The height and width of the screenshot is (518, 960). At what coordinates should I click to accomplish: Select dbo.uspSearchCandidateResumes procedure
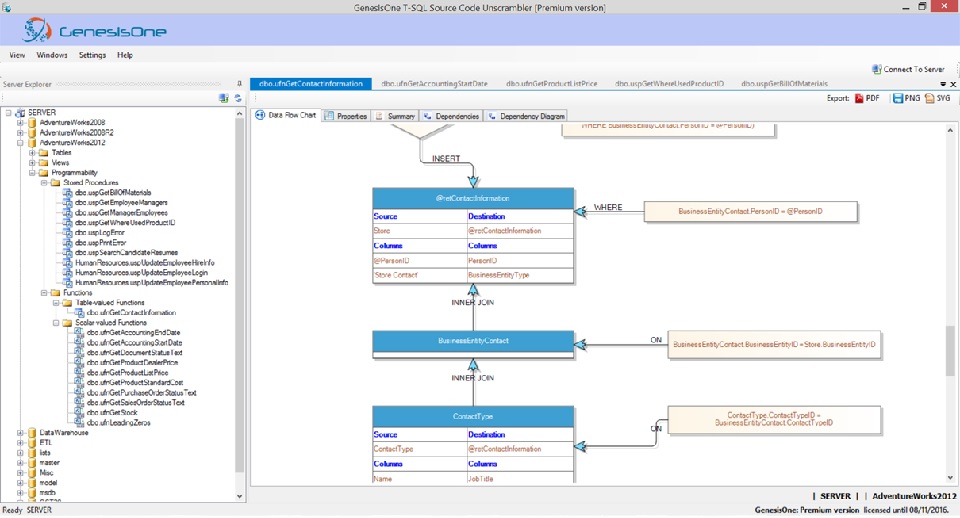127,252
